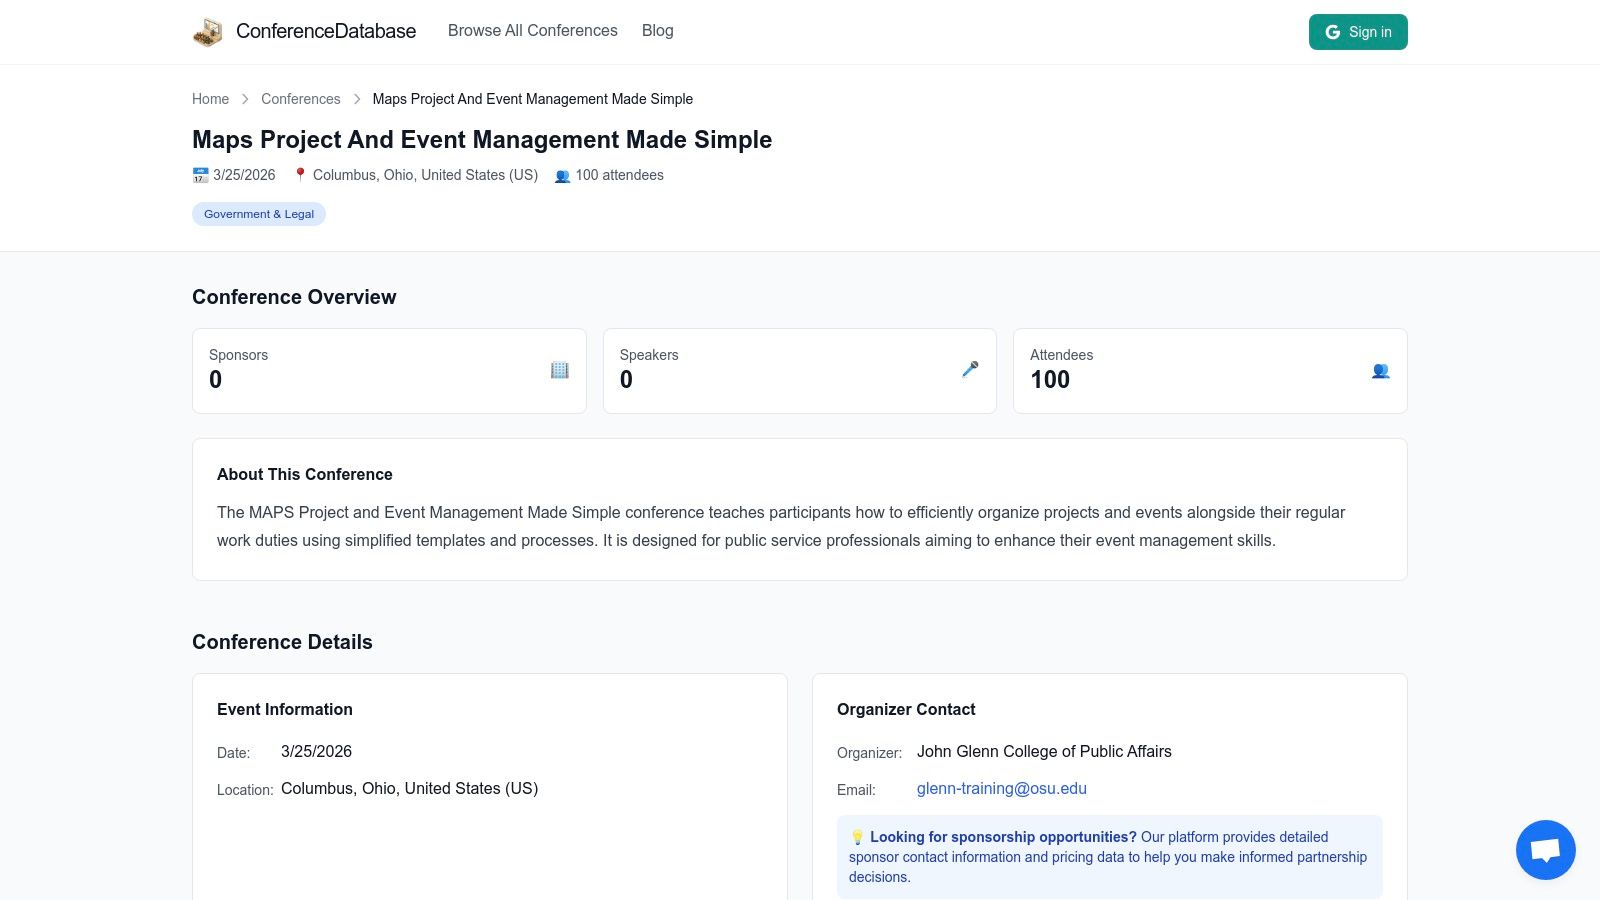Click the ConferenceDatabase logo icon

tap(208, 32)
